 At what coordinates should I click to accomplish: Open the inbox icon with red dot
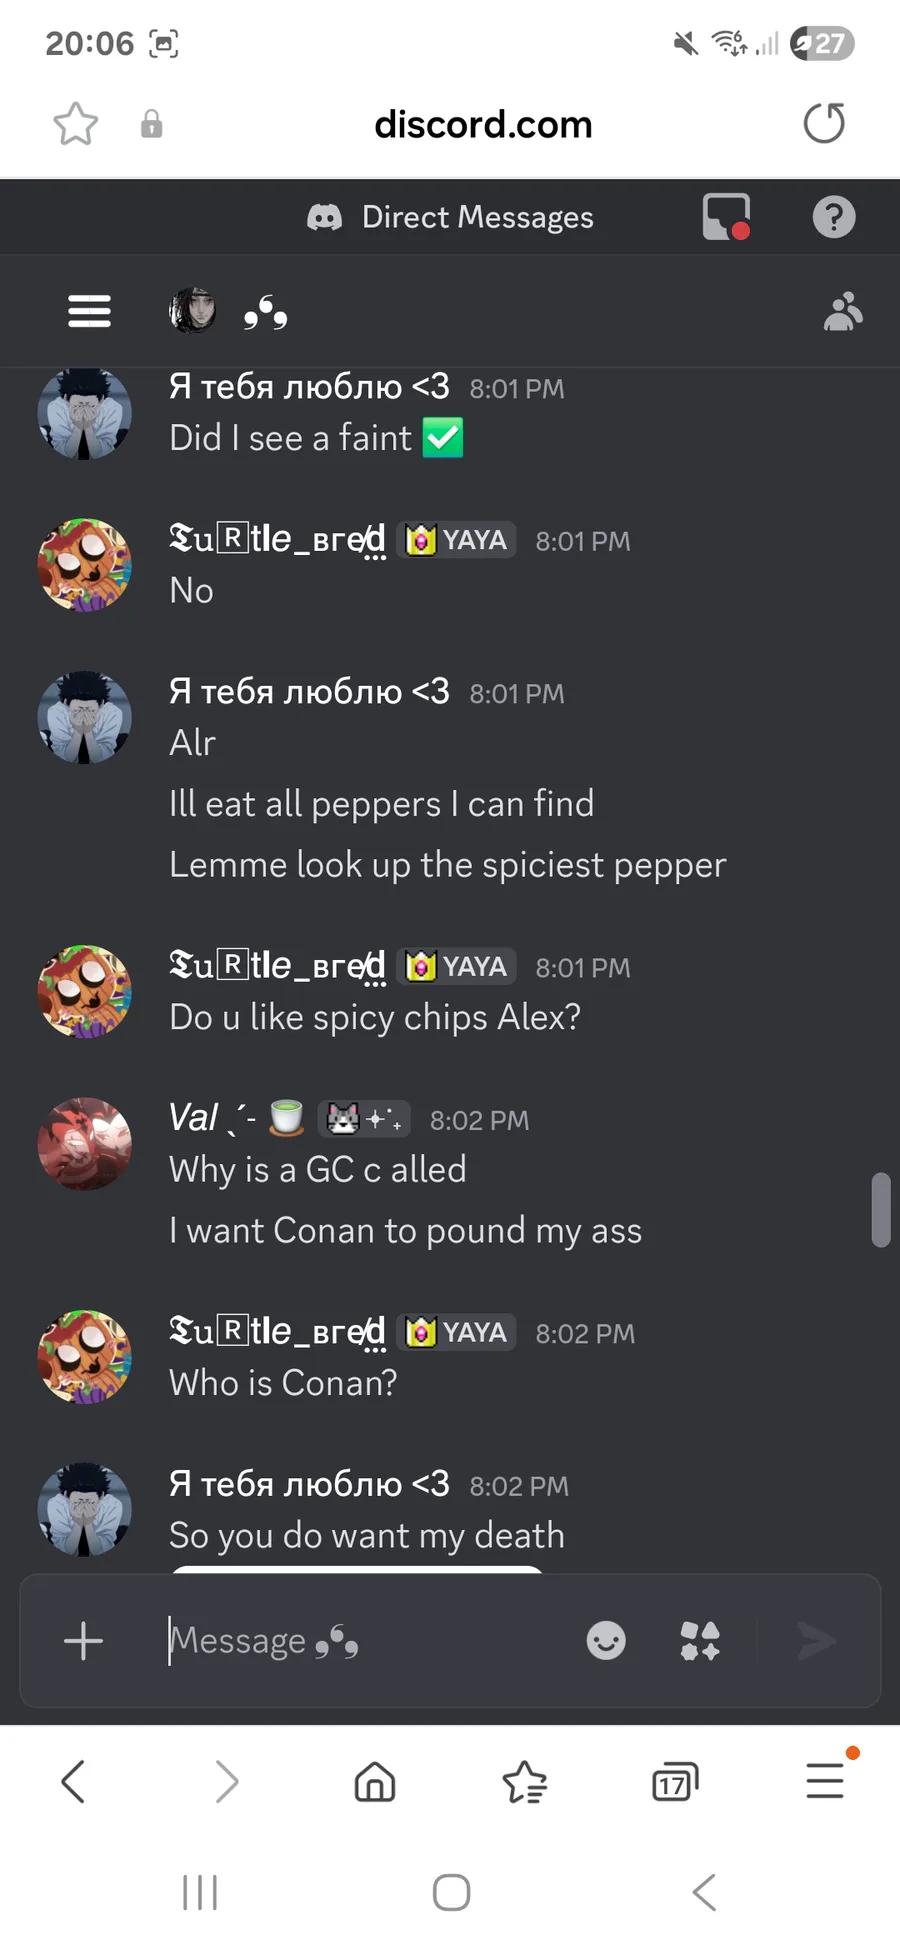click(727, 217)
